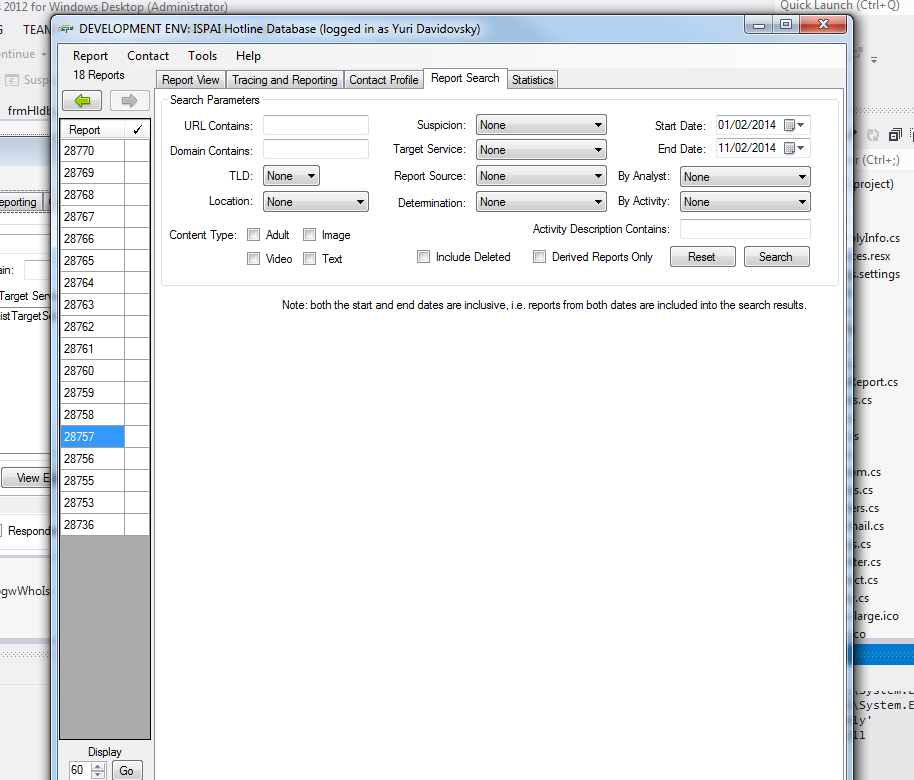Click the application icon in title bar
Image resolution: width=914 pixels, height=780 pixels.
click(x=66, y=29)
